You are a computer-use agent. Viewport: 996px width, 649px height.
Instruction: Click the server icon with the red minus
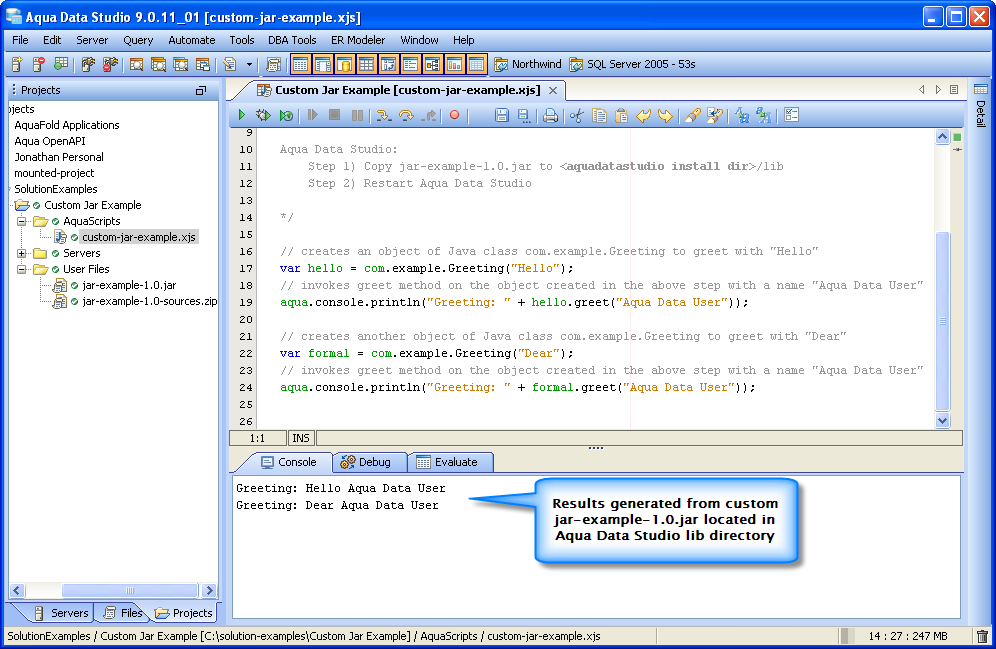pyautogui.click(x=39, y=64)
